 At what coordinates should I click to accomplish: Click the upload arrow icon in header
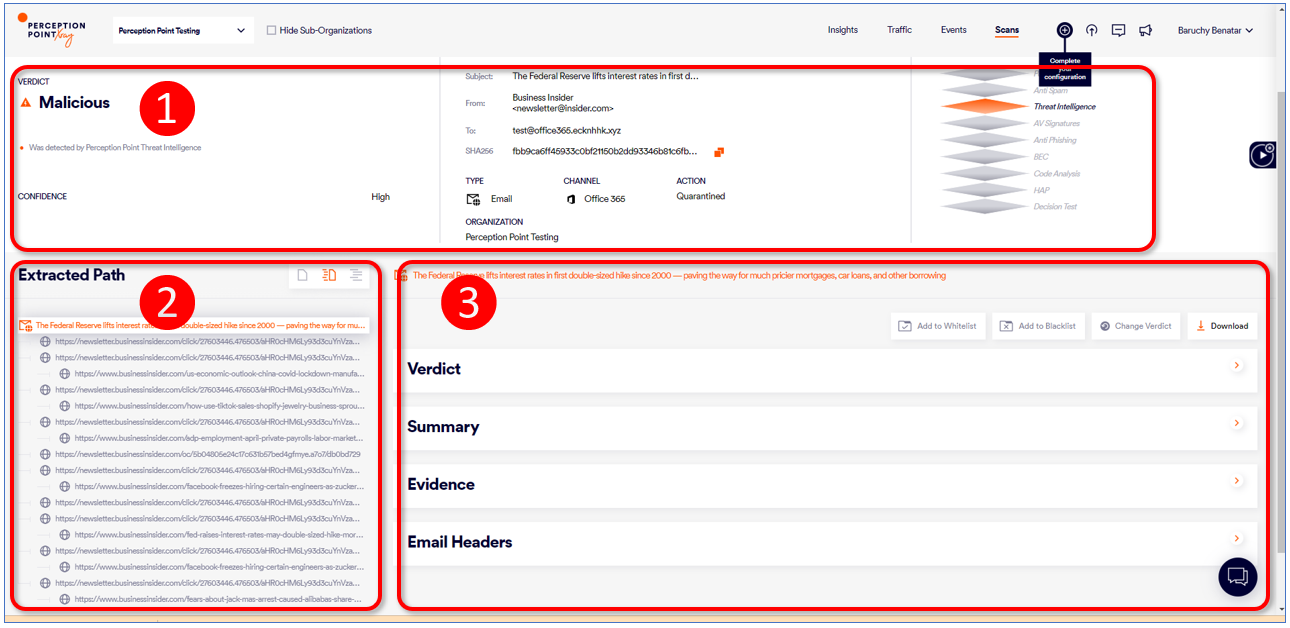(x=1092, y=30)
